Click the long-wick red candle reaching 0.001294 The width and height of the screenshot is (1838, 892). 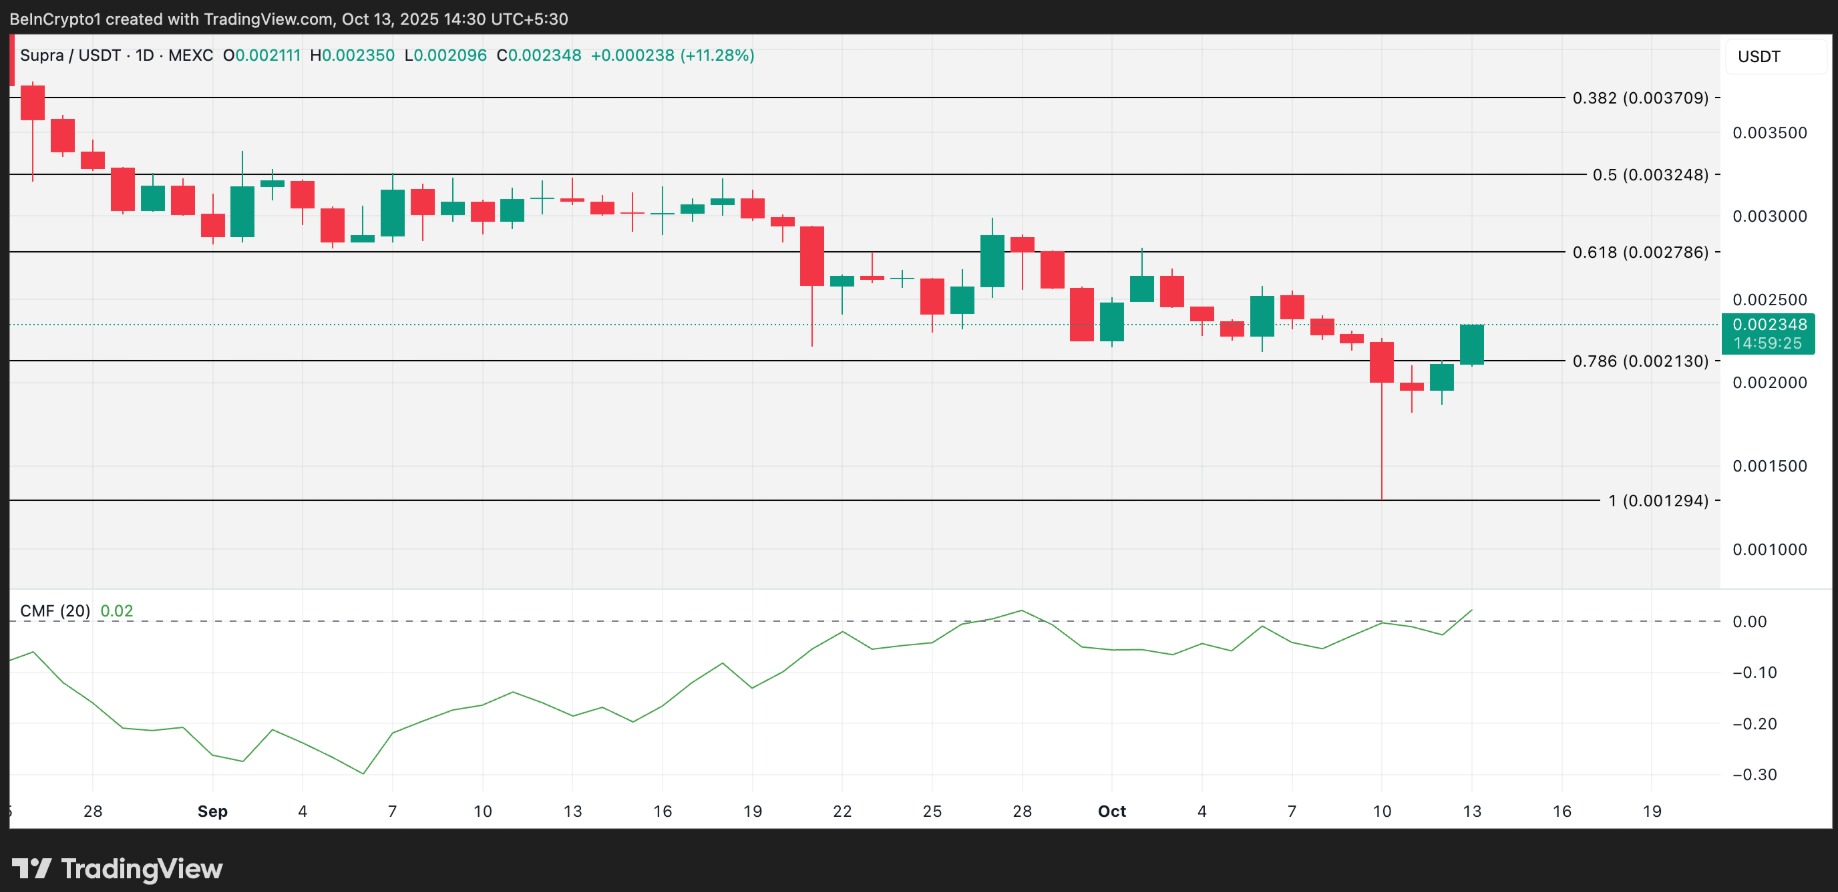click(1381, 362)
